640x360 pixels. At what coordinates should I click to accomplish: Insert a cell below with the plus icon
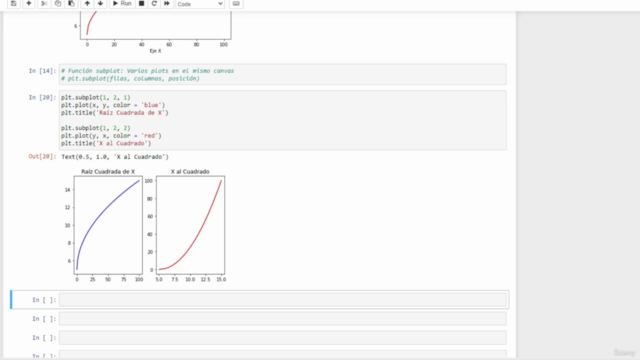(x=29, y=4)
